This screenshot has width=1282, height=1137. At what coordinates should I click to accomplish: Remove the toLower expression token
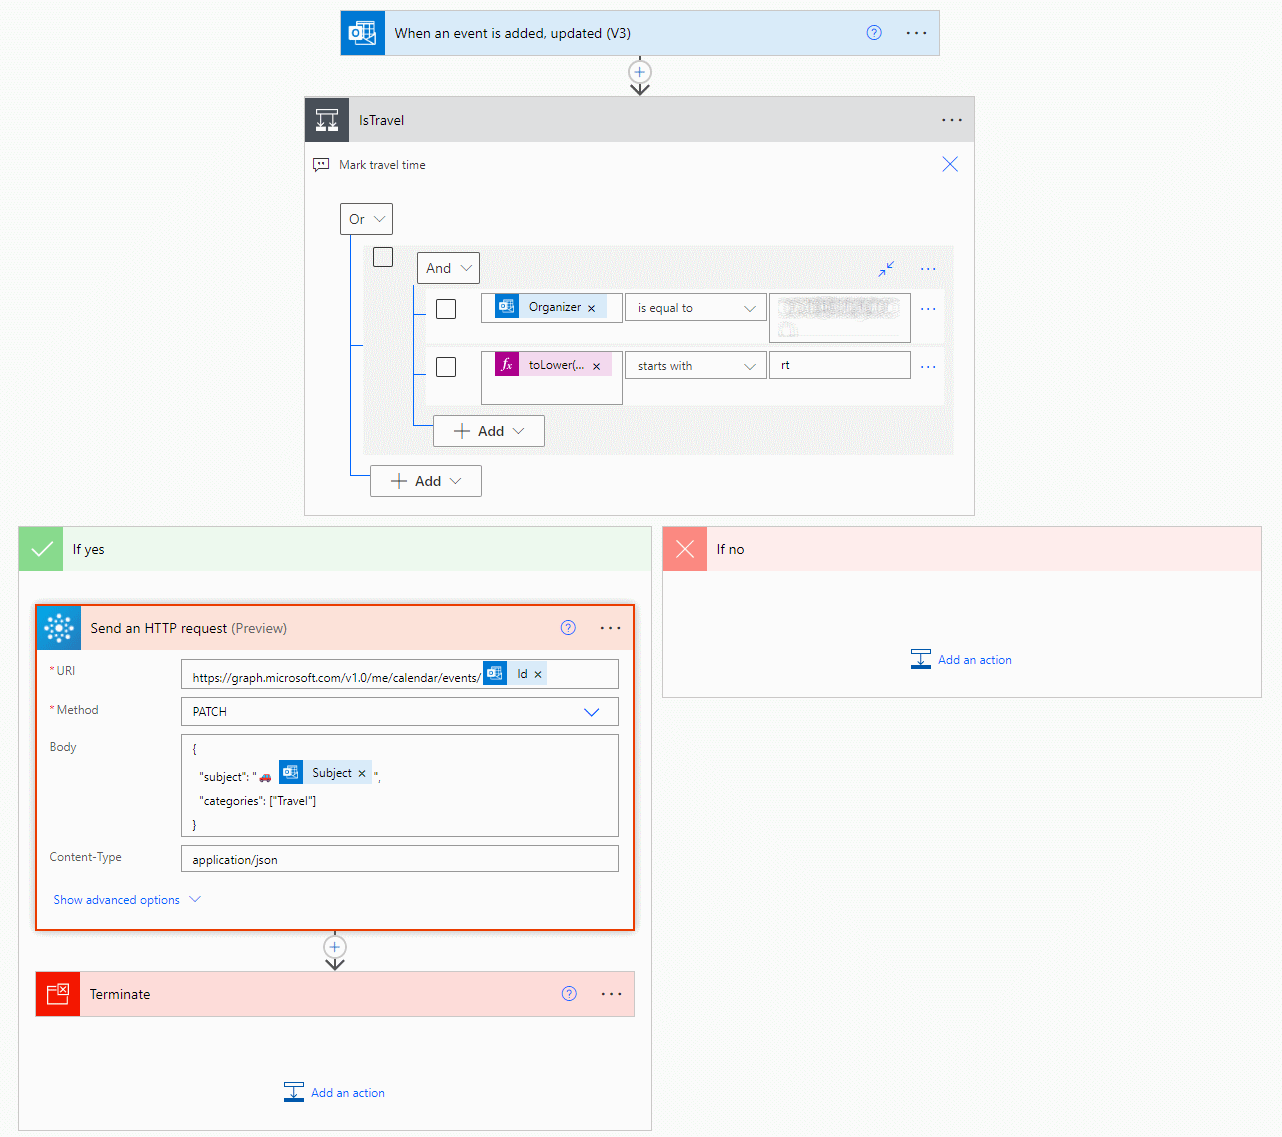click(597, 366)
